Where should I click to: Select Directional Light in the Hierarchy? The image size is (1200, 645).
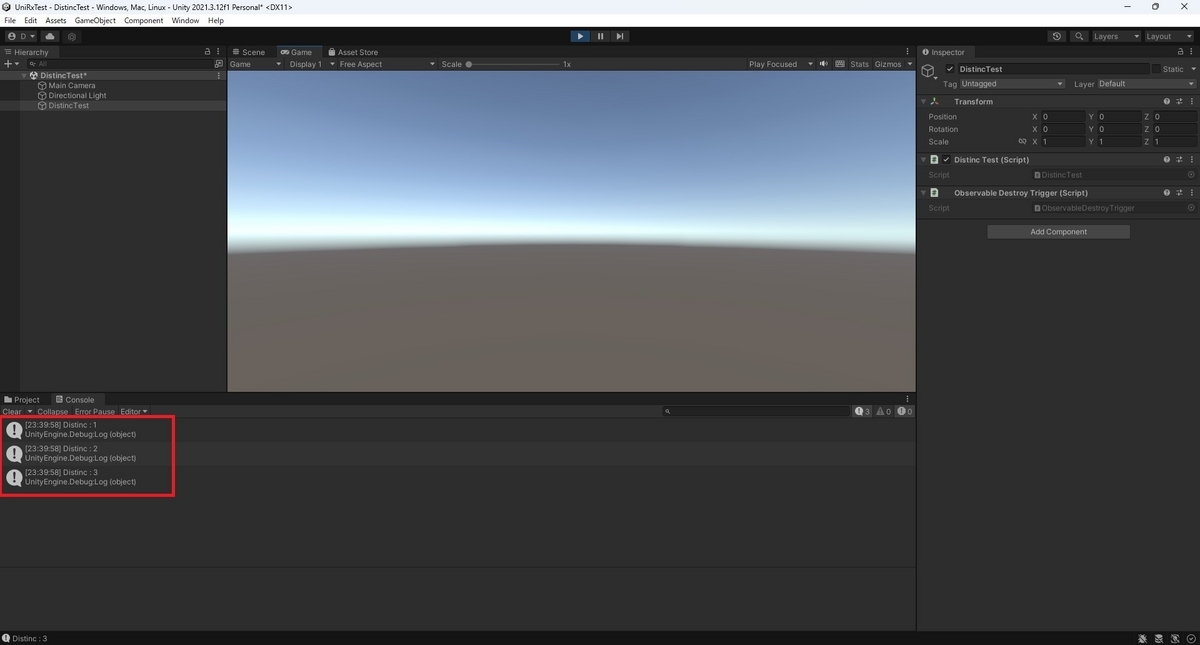coord(77,96)
